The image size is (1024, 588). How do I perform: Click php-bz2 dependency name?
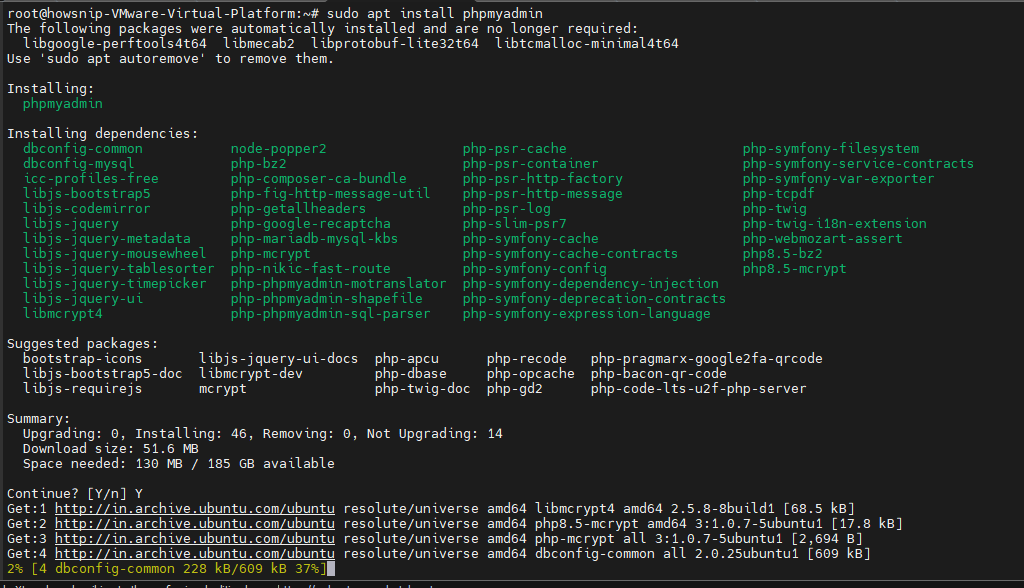point(259,164)
